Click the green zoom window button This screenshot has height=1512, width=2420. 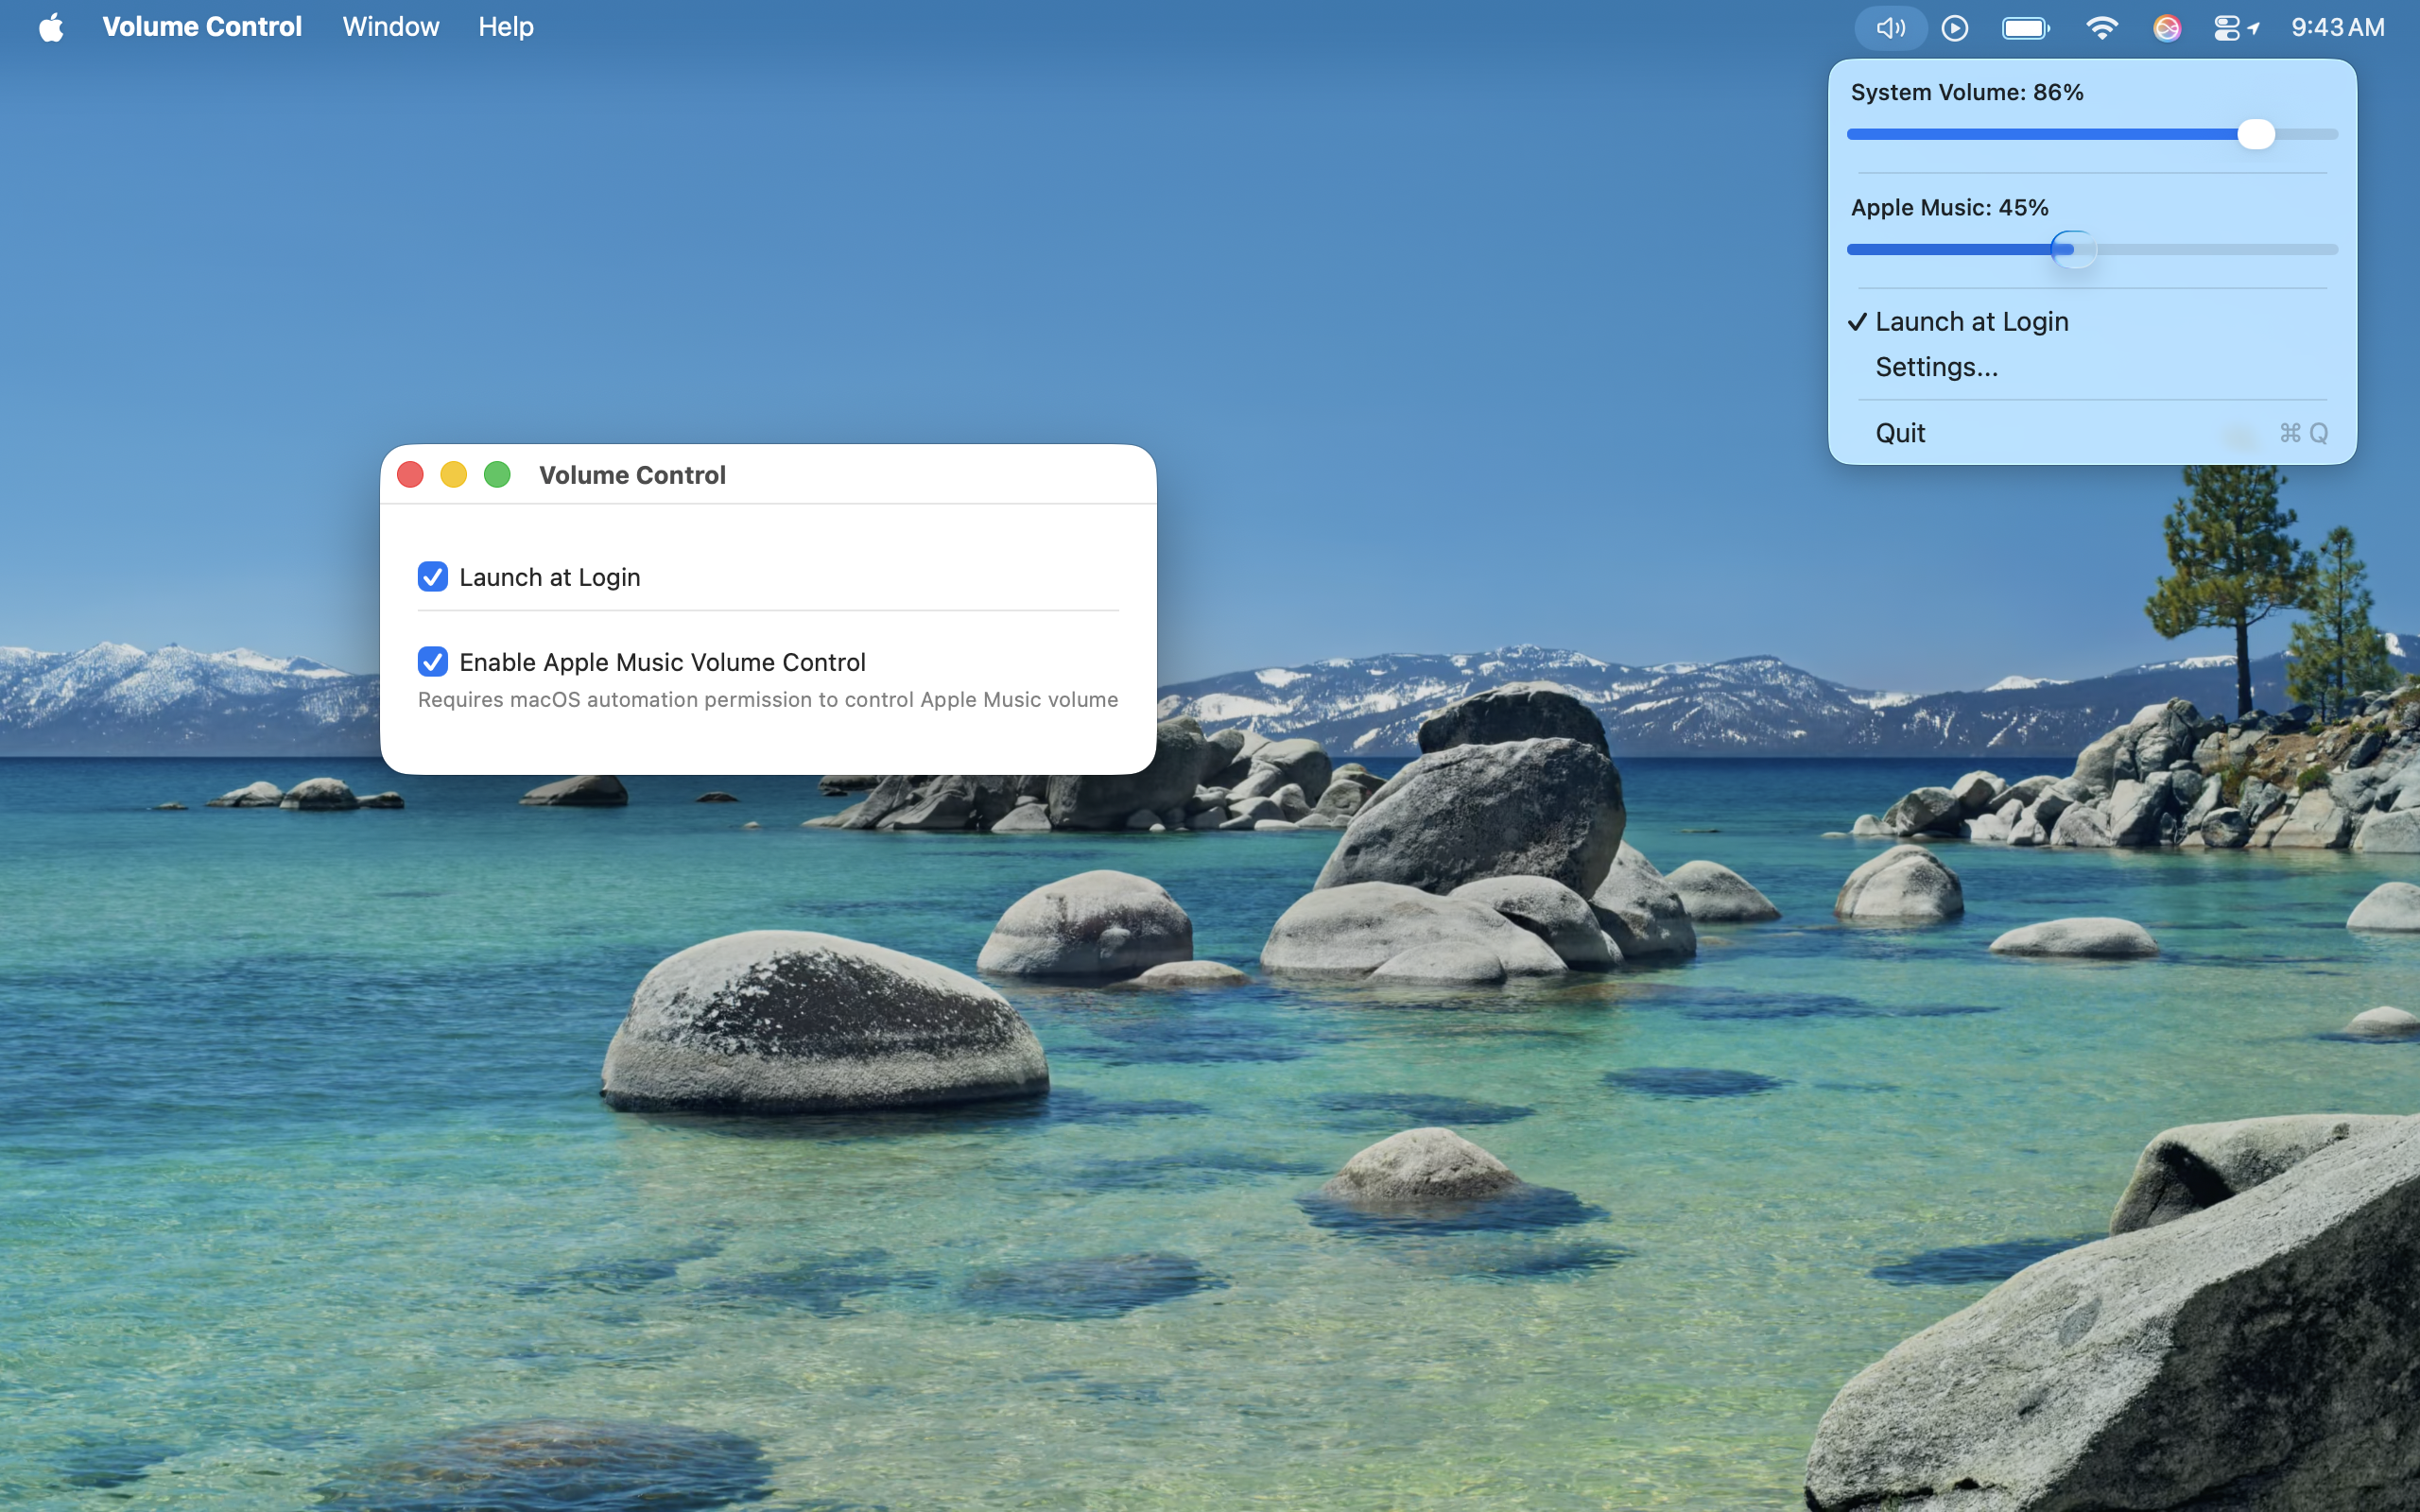click(x=497, y=475)
